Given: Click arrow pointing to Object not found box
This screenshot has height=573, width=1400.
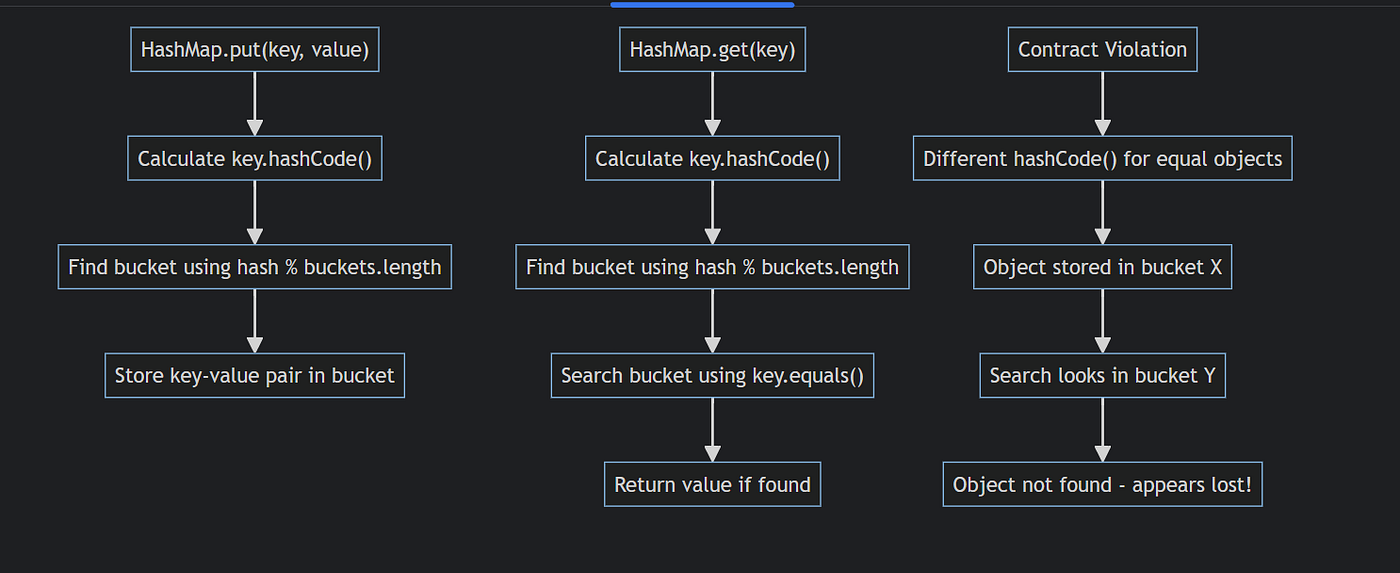Looking at the screenshot, I should 1102,430.
